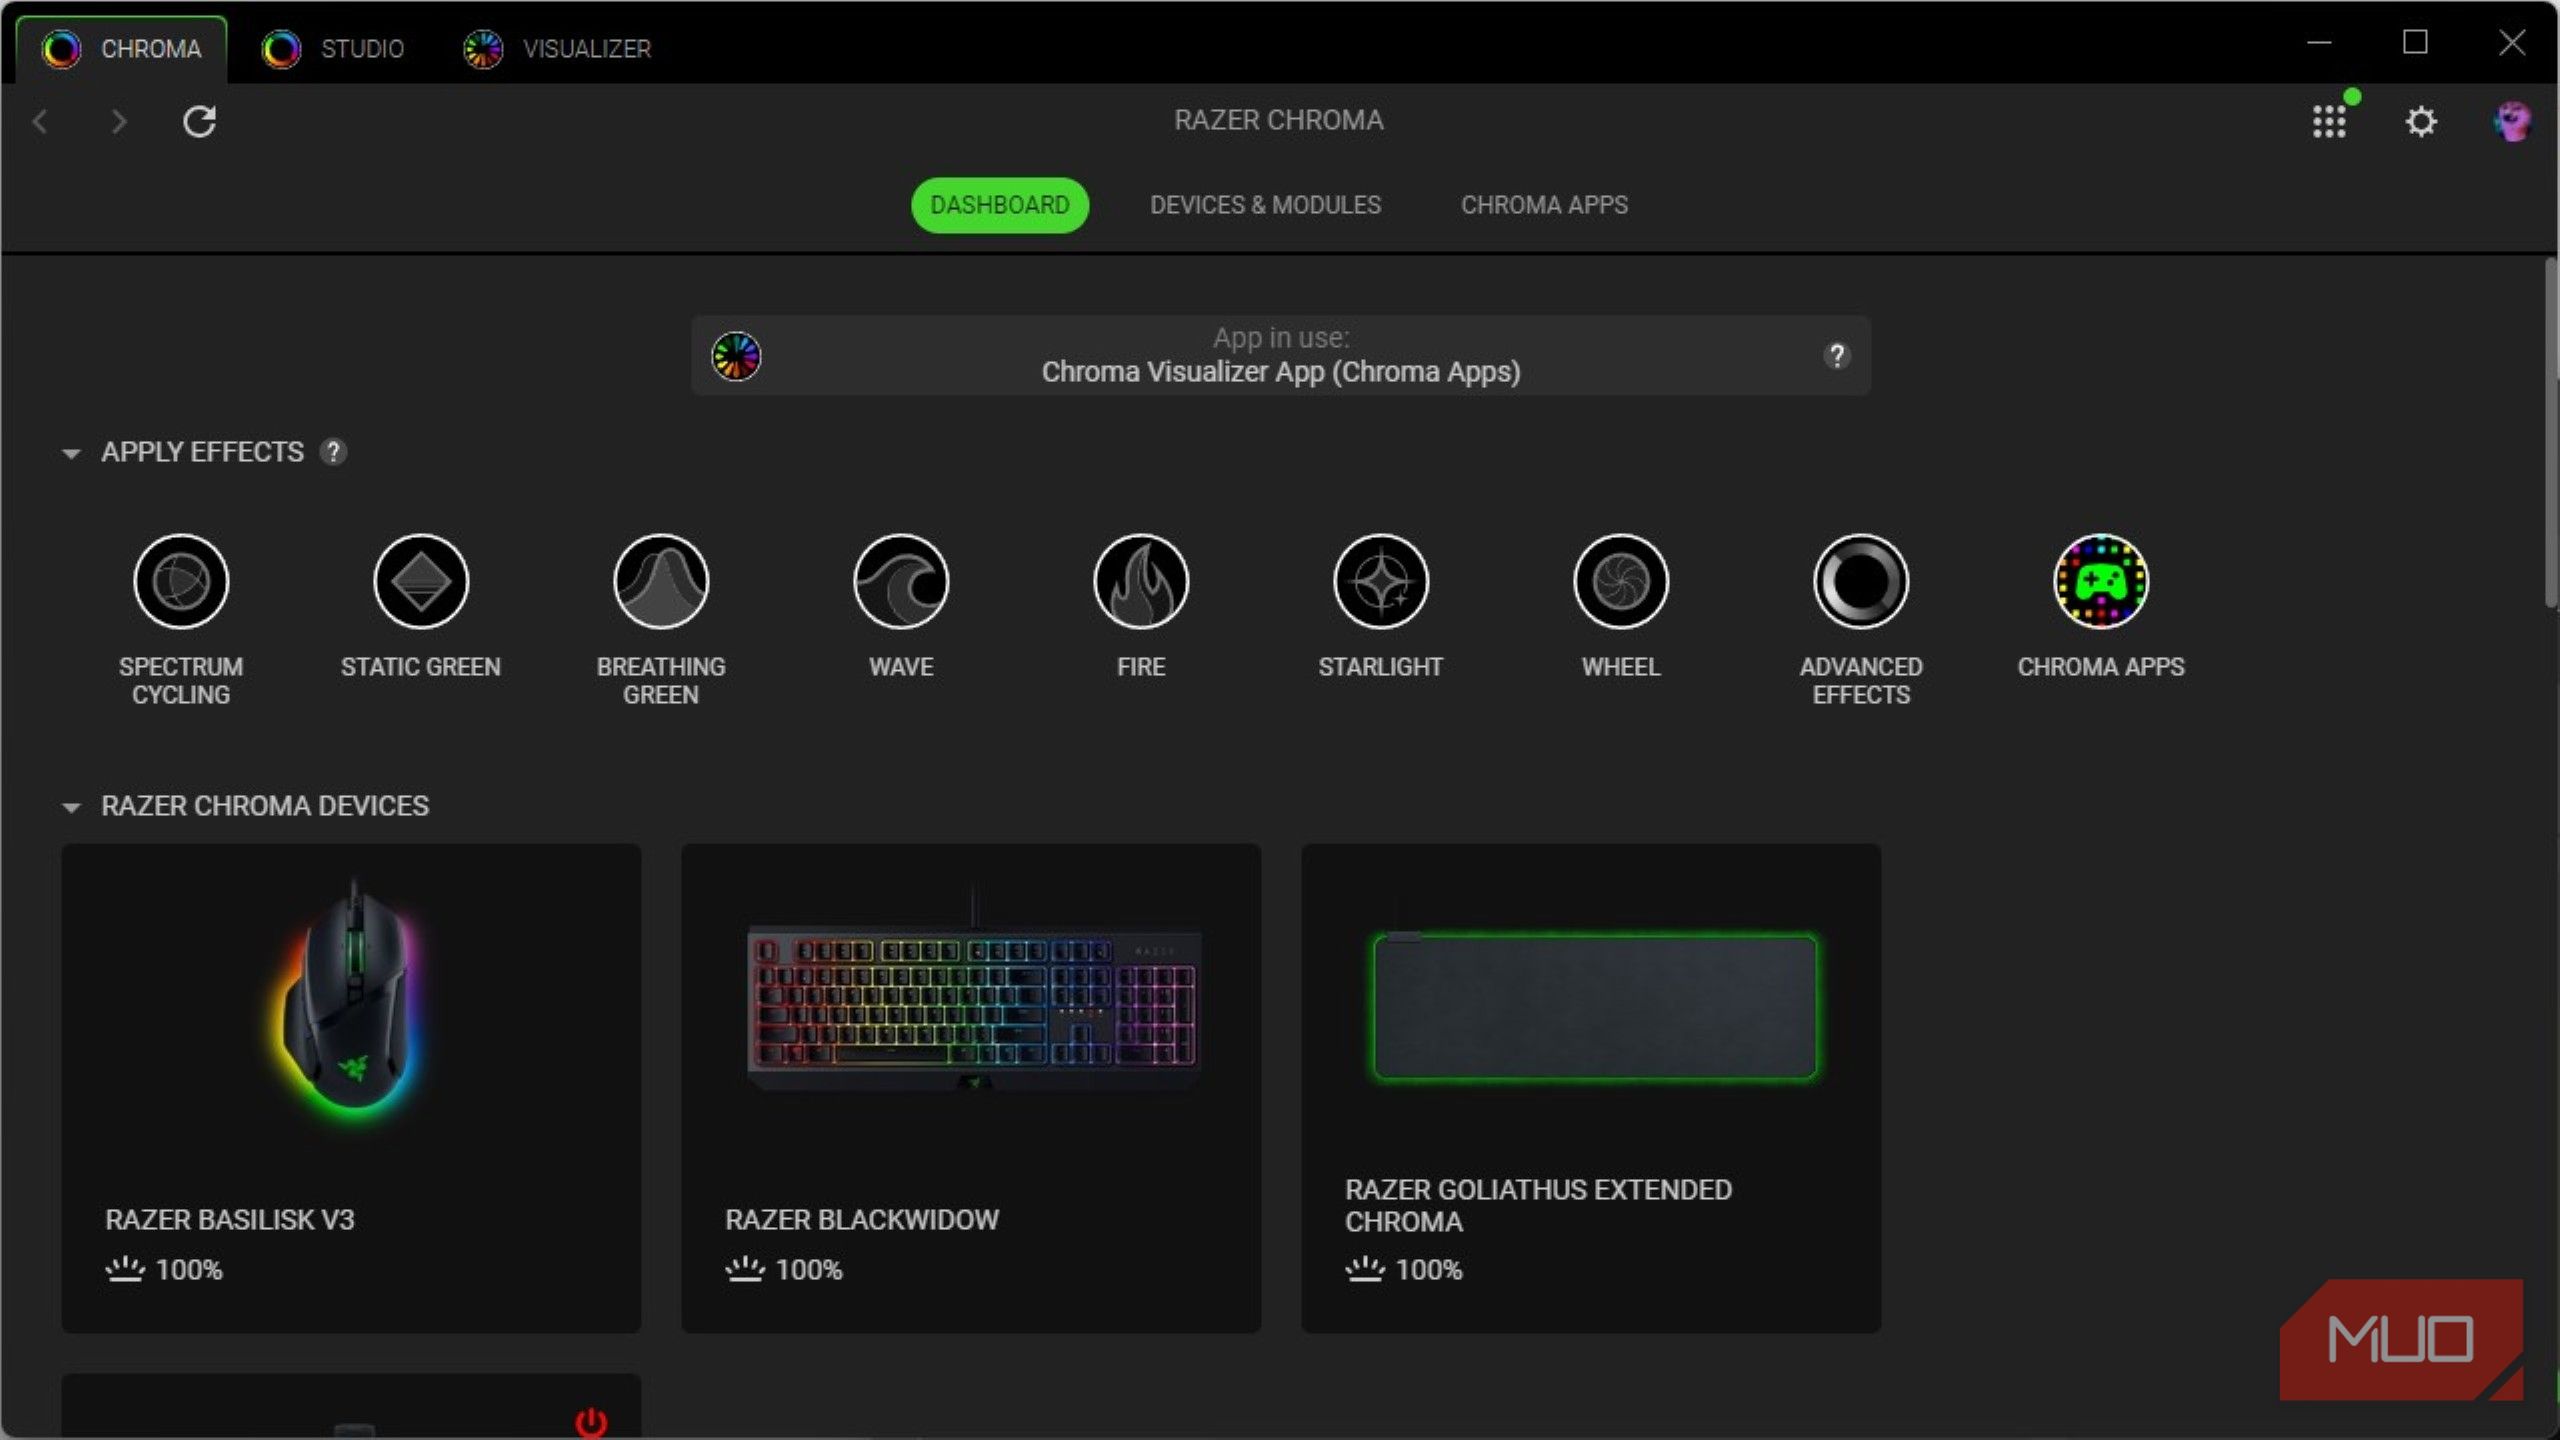
Task: Go forward with the right arrow
Action: pos(119,122)
